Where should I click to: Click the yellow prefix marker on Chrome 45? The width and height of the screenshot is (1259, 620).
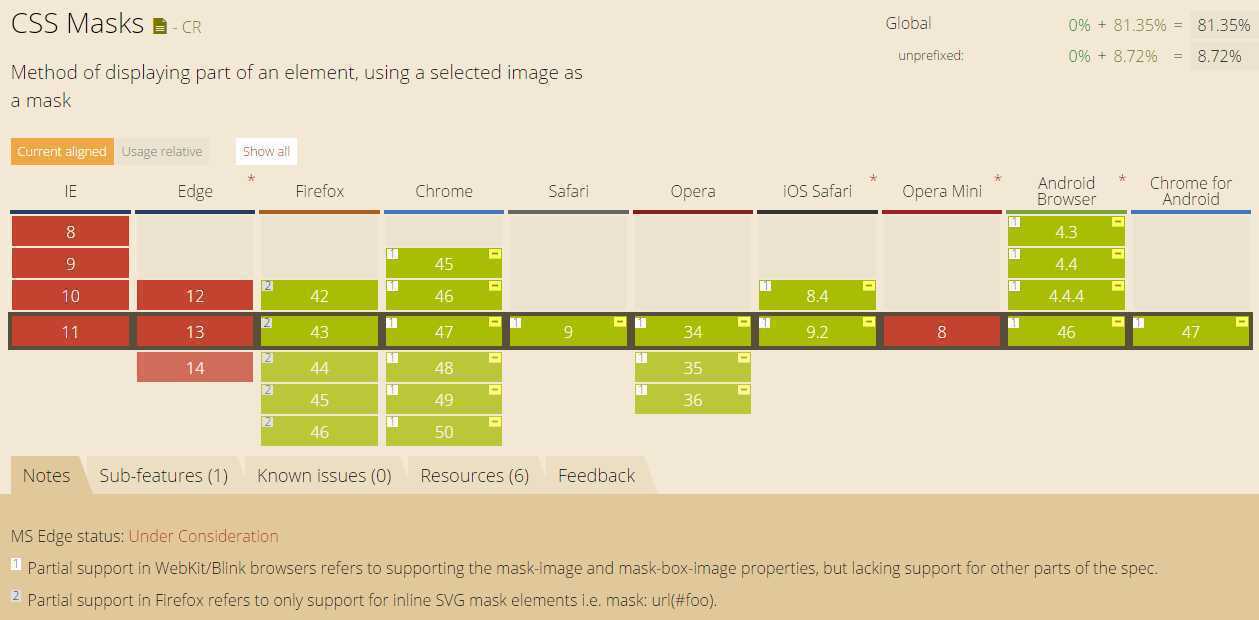(x=495, y=255)
